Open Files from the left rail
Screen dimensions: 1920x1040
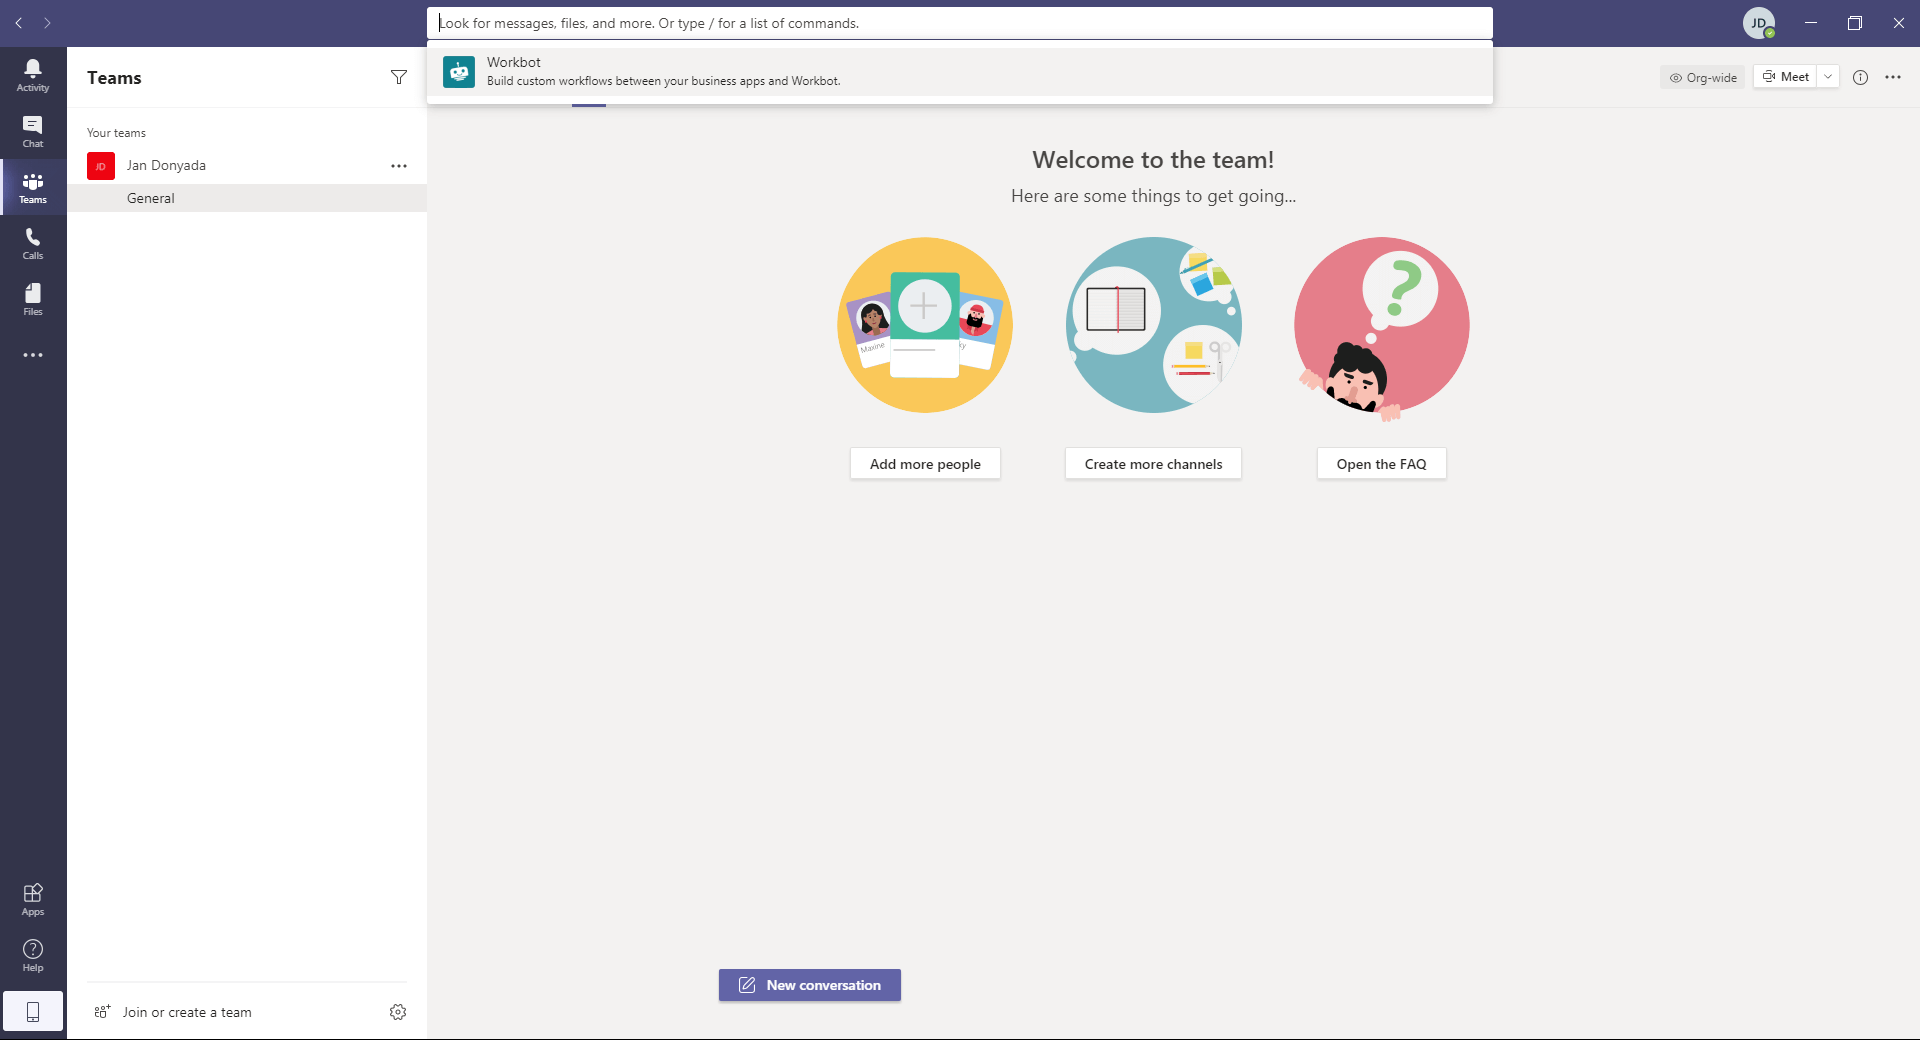pyautogui.click(x=33, y=299)
